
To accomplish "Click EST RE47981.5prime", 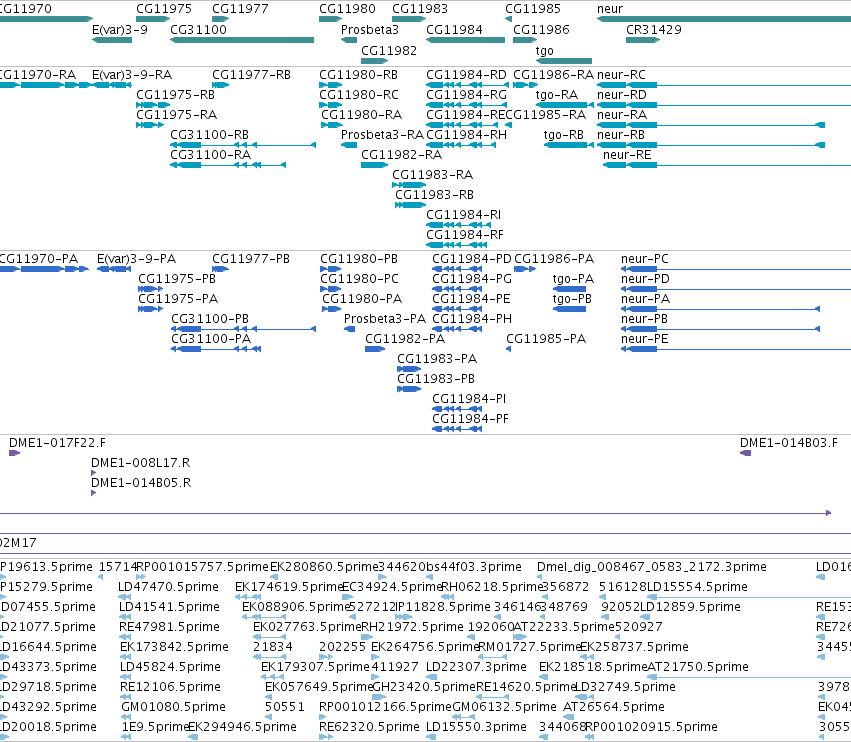I will tap(169, 627).
